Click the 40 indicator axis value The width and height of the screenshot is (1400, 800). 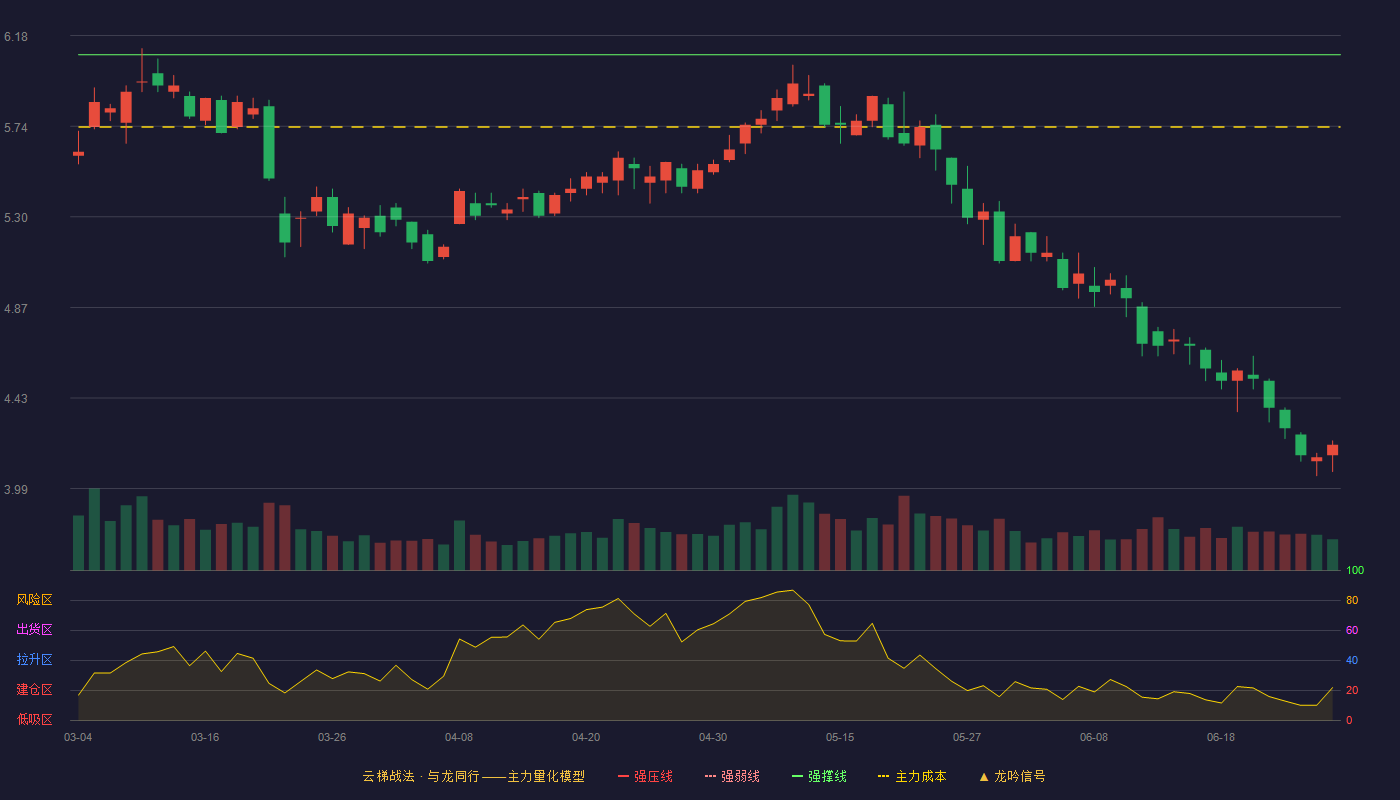1352,660
